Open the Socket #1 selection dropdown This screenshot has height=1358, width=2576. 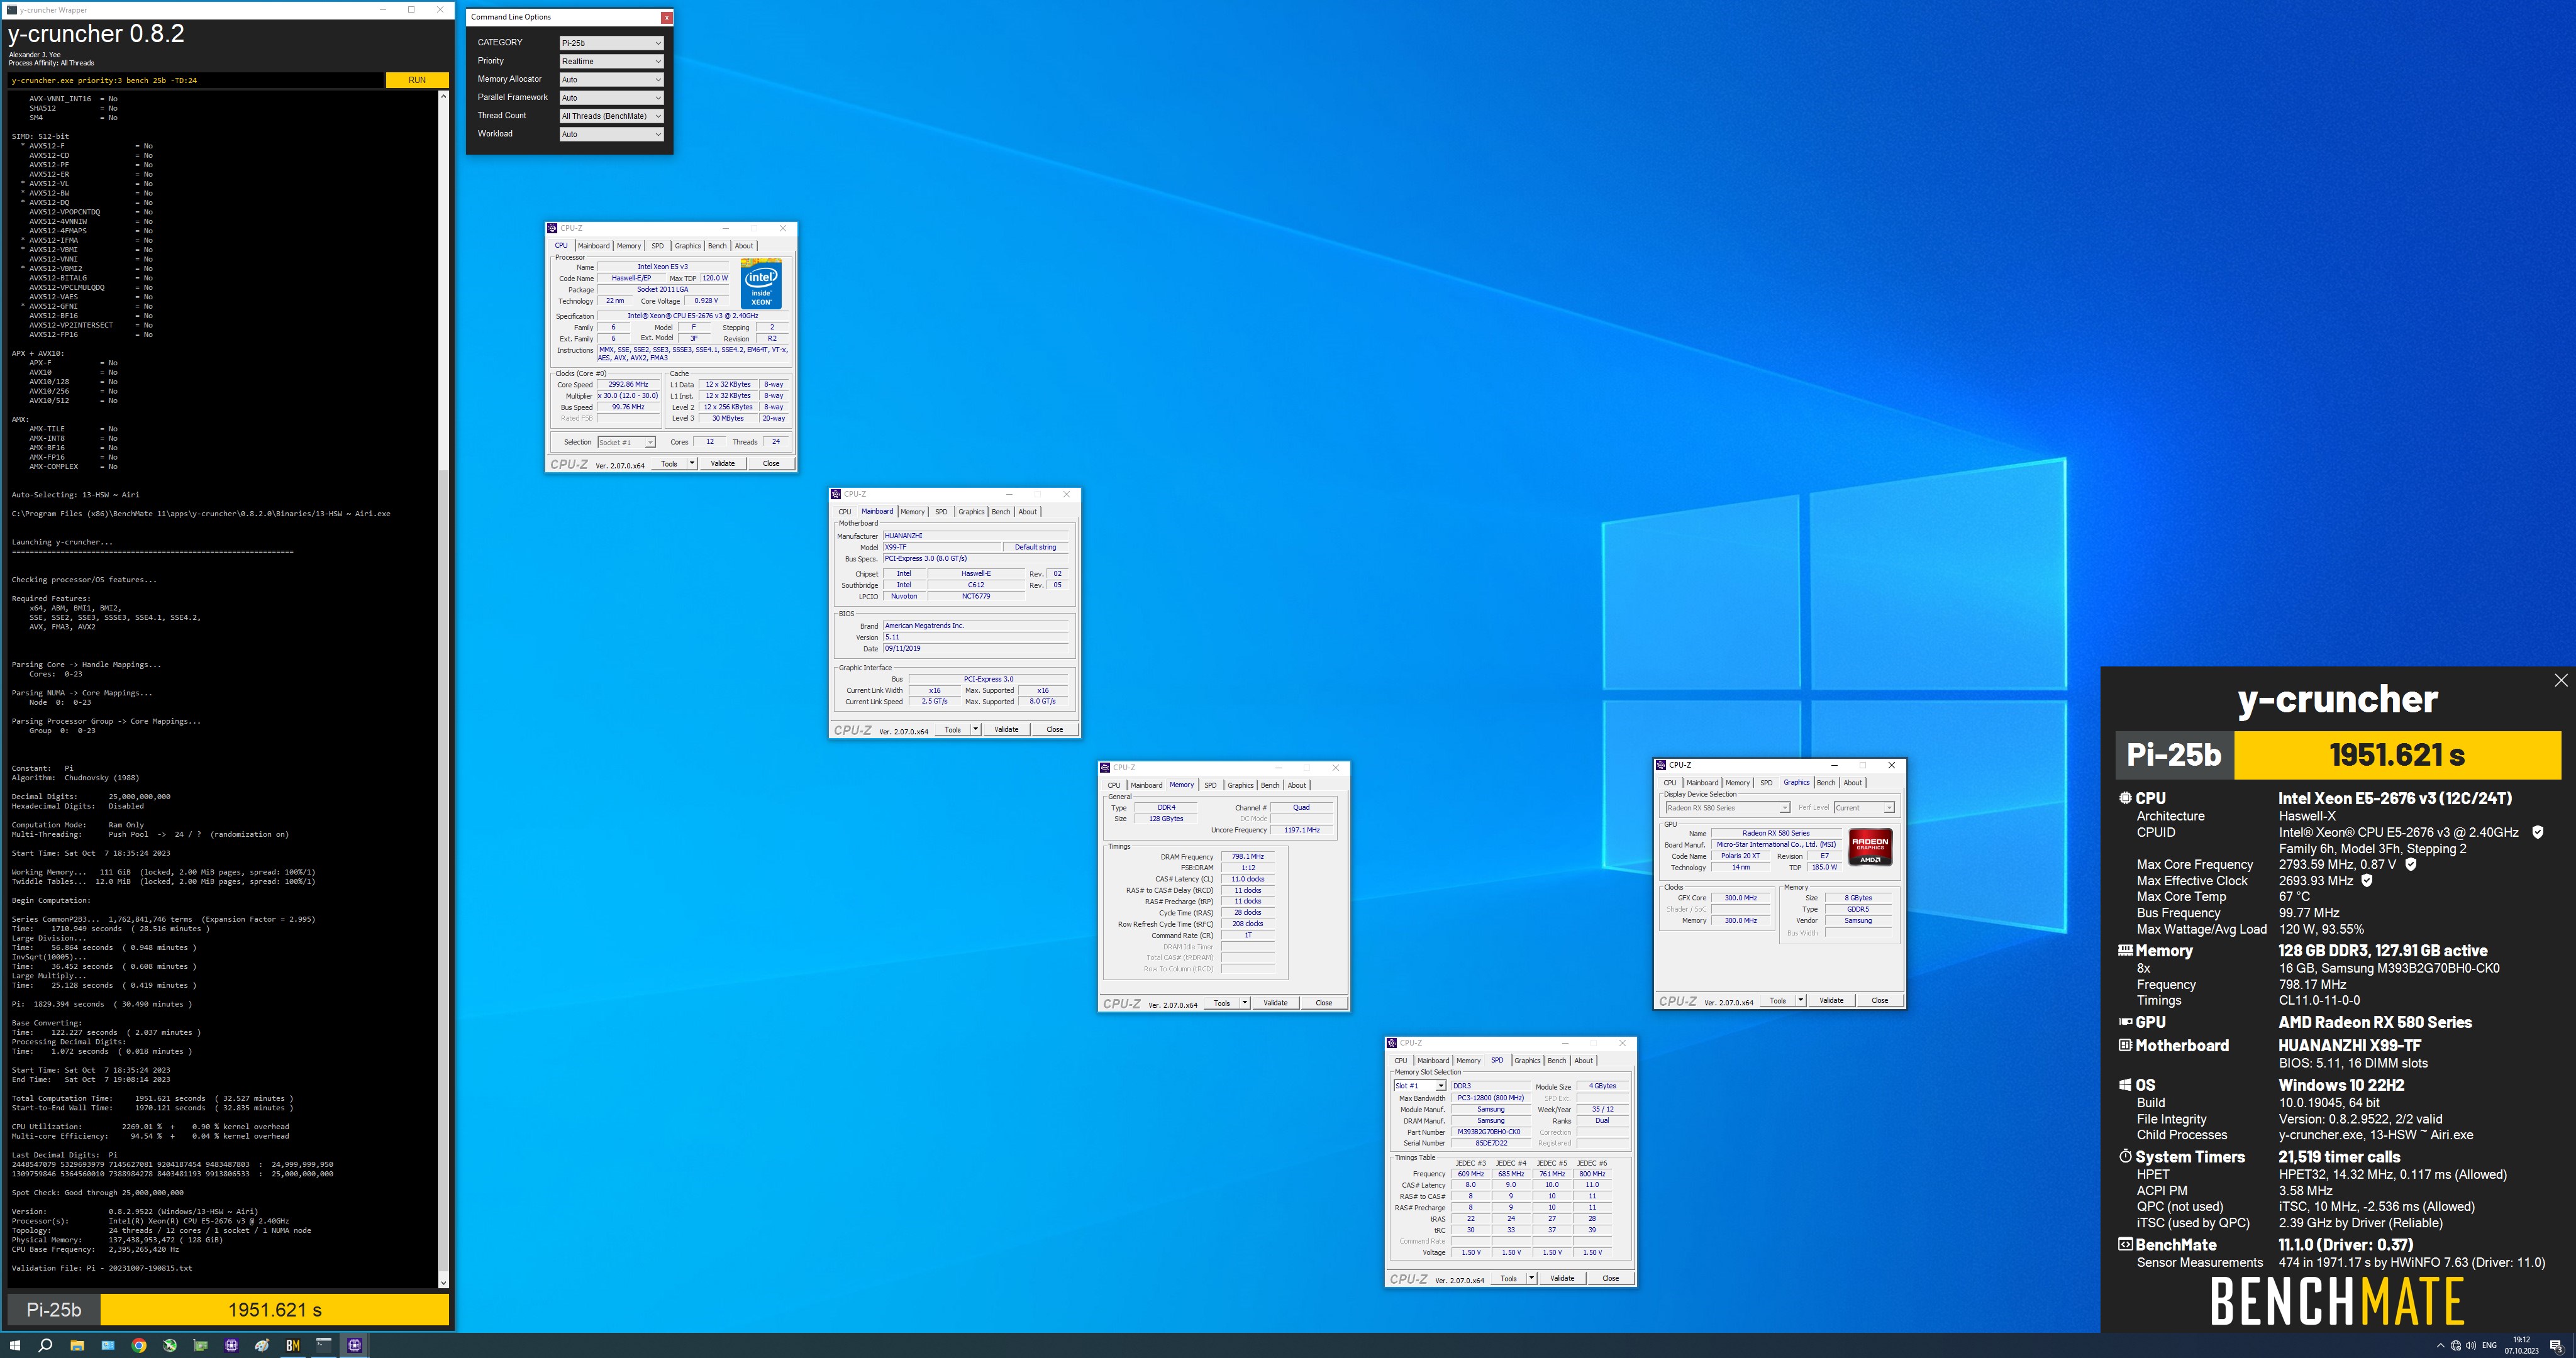click(x=626, y=442)
